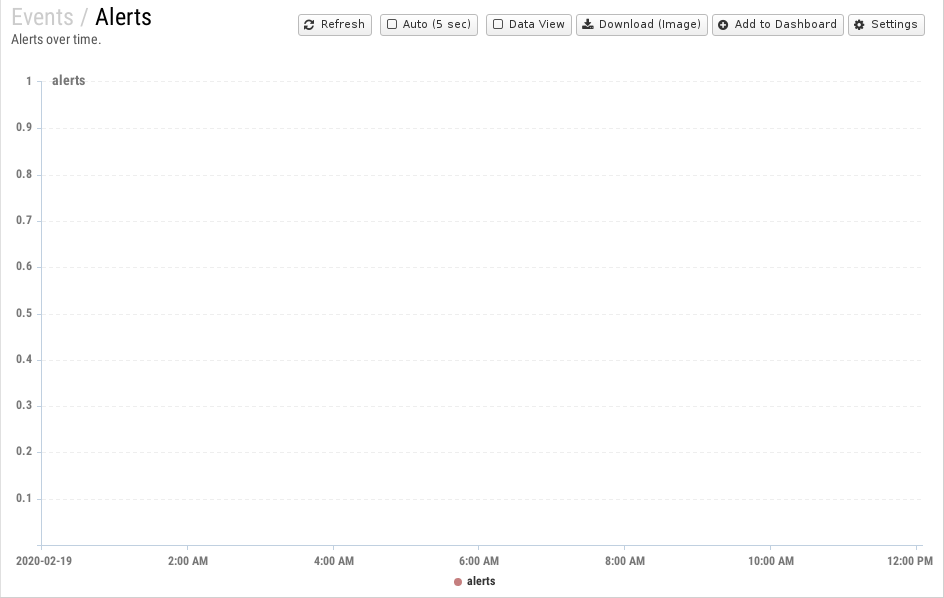Go to Events breadcrumb link
The width and height of the screenshot is (944, 598).
pyautogui.click(x=42, y=17)
